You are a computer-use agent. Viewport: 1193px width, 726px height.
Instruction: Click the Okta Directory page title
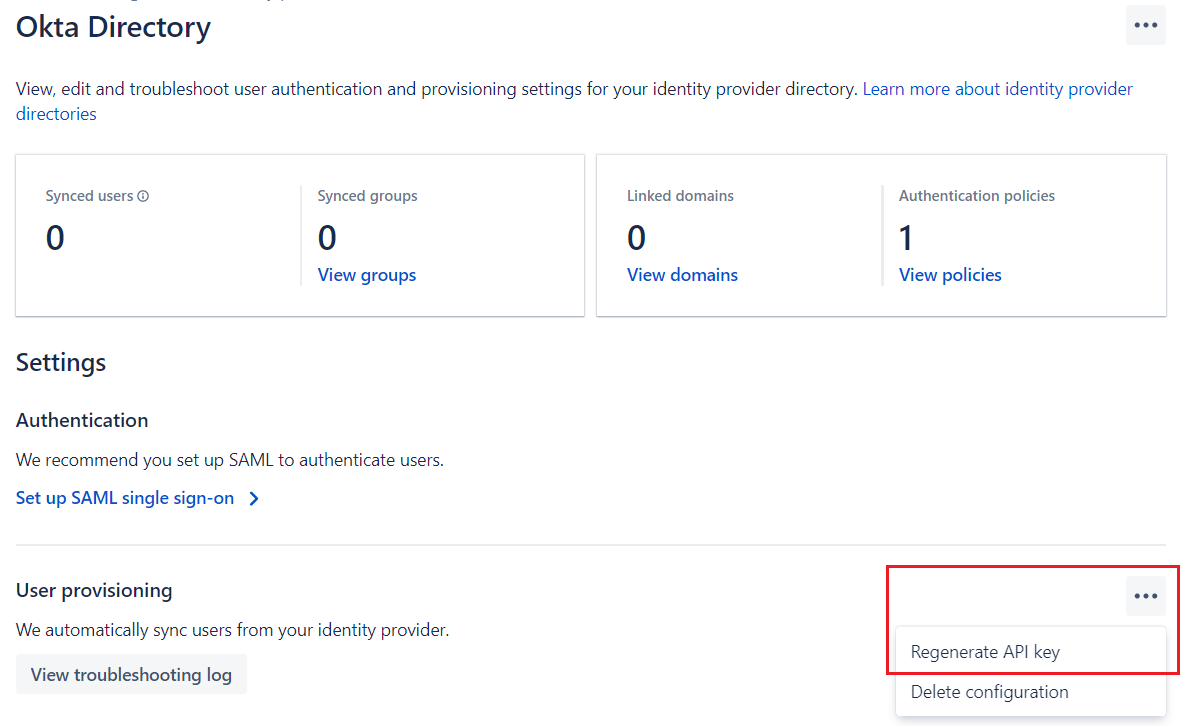pos(113,27)
